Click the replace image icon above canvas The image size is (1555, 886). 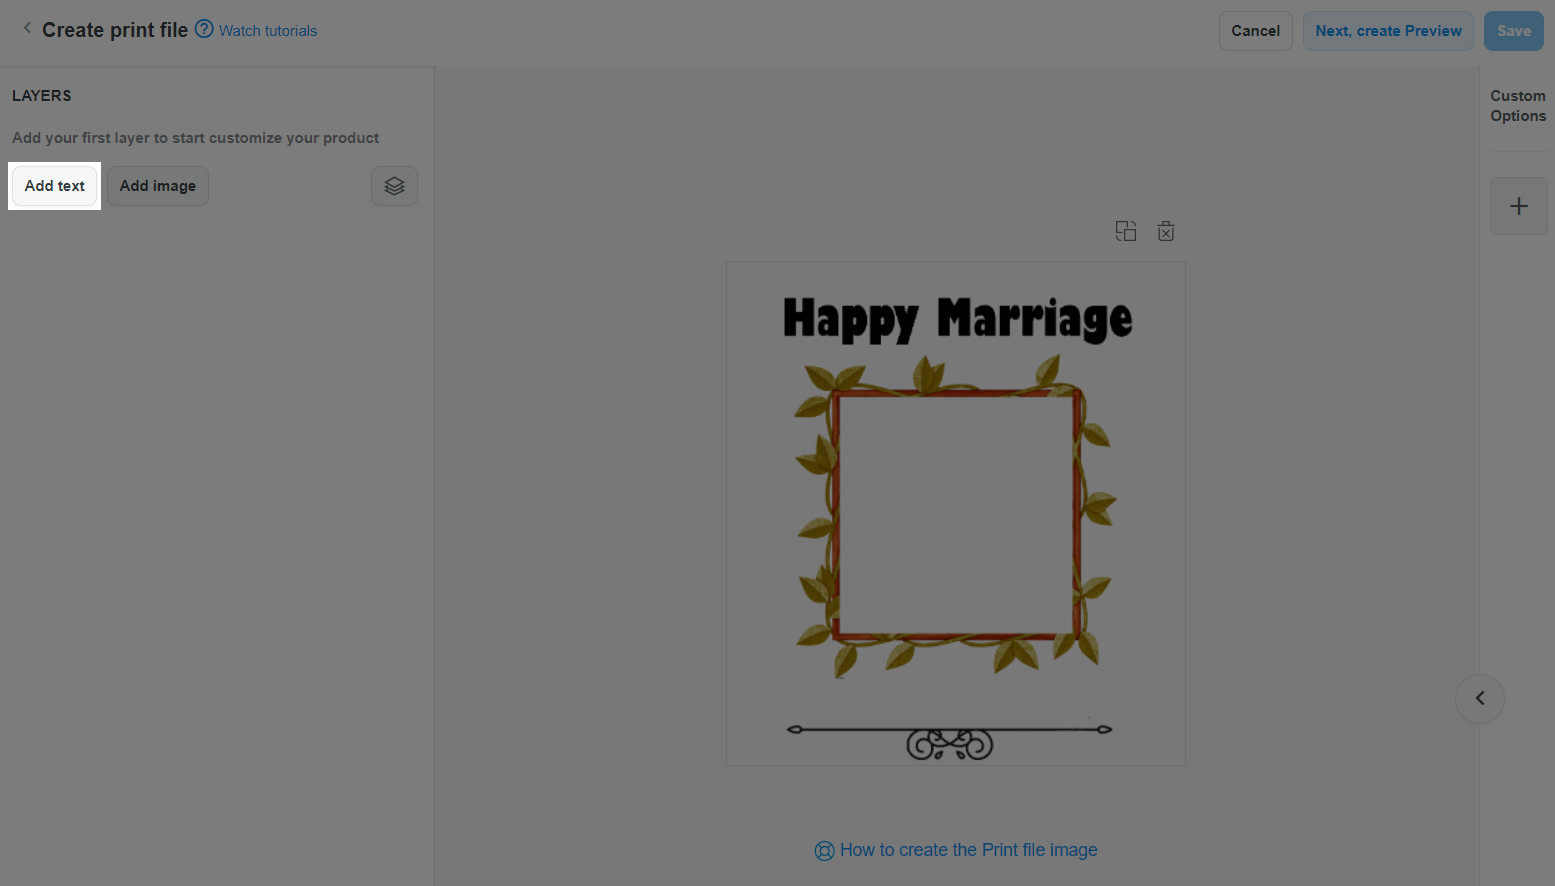(1126, 232)
